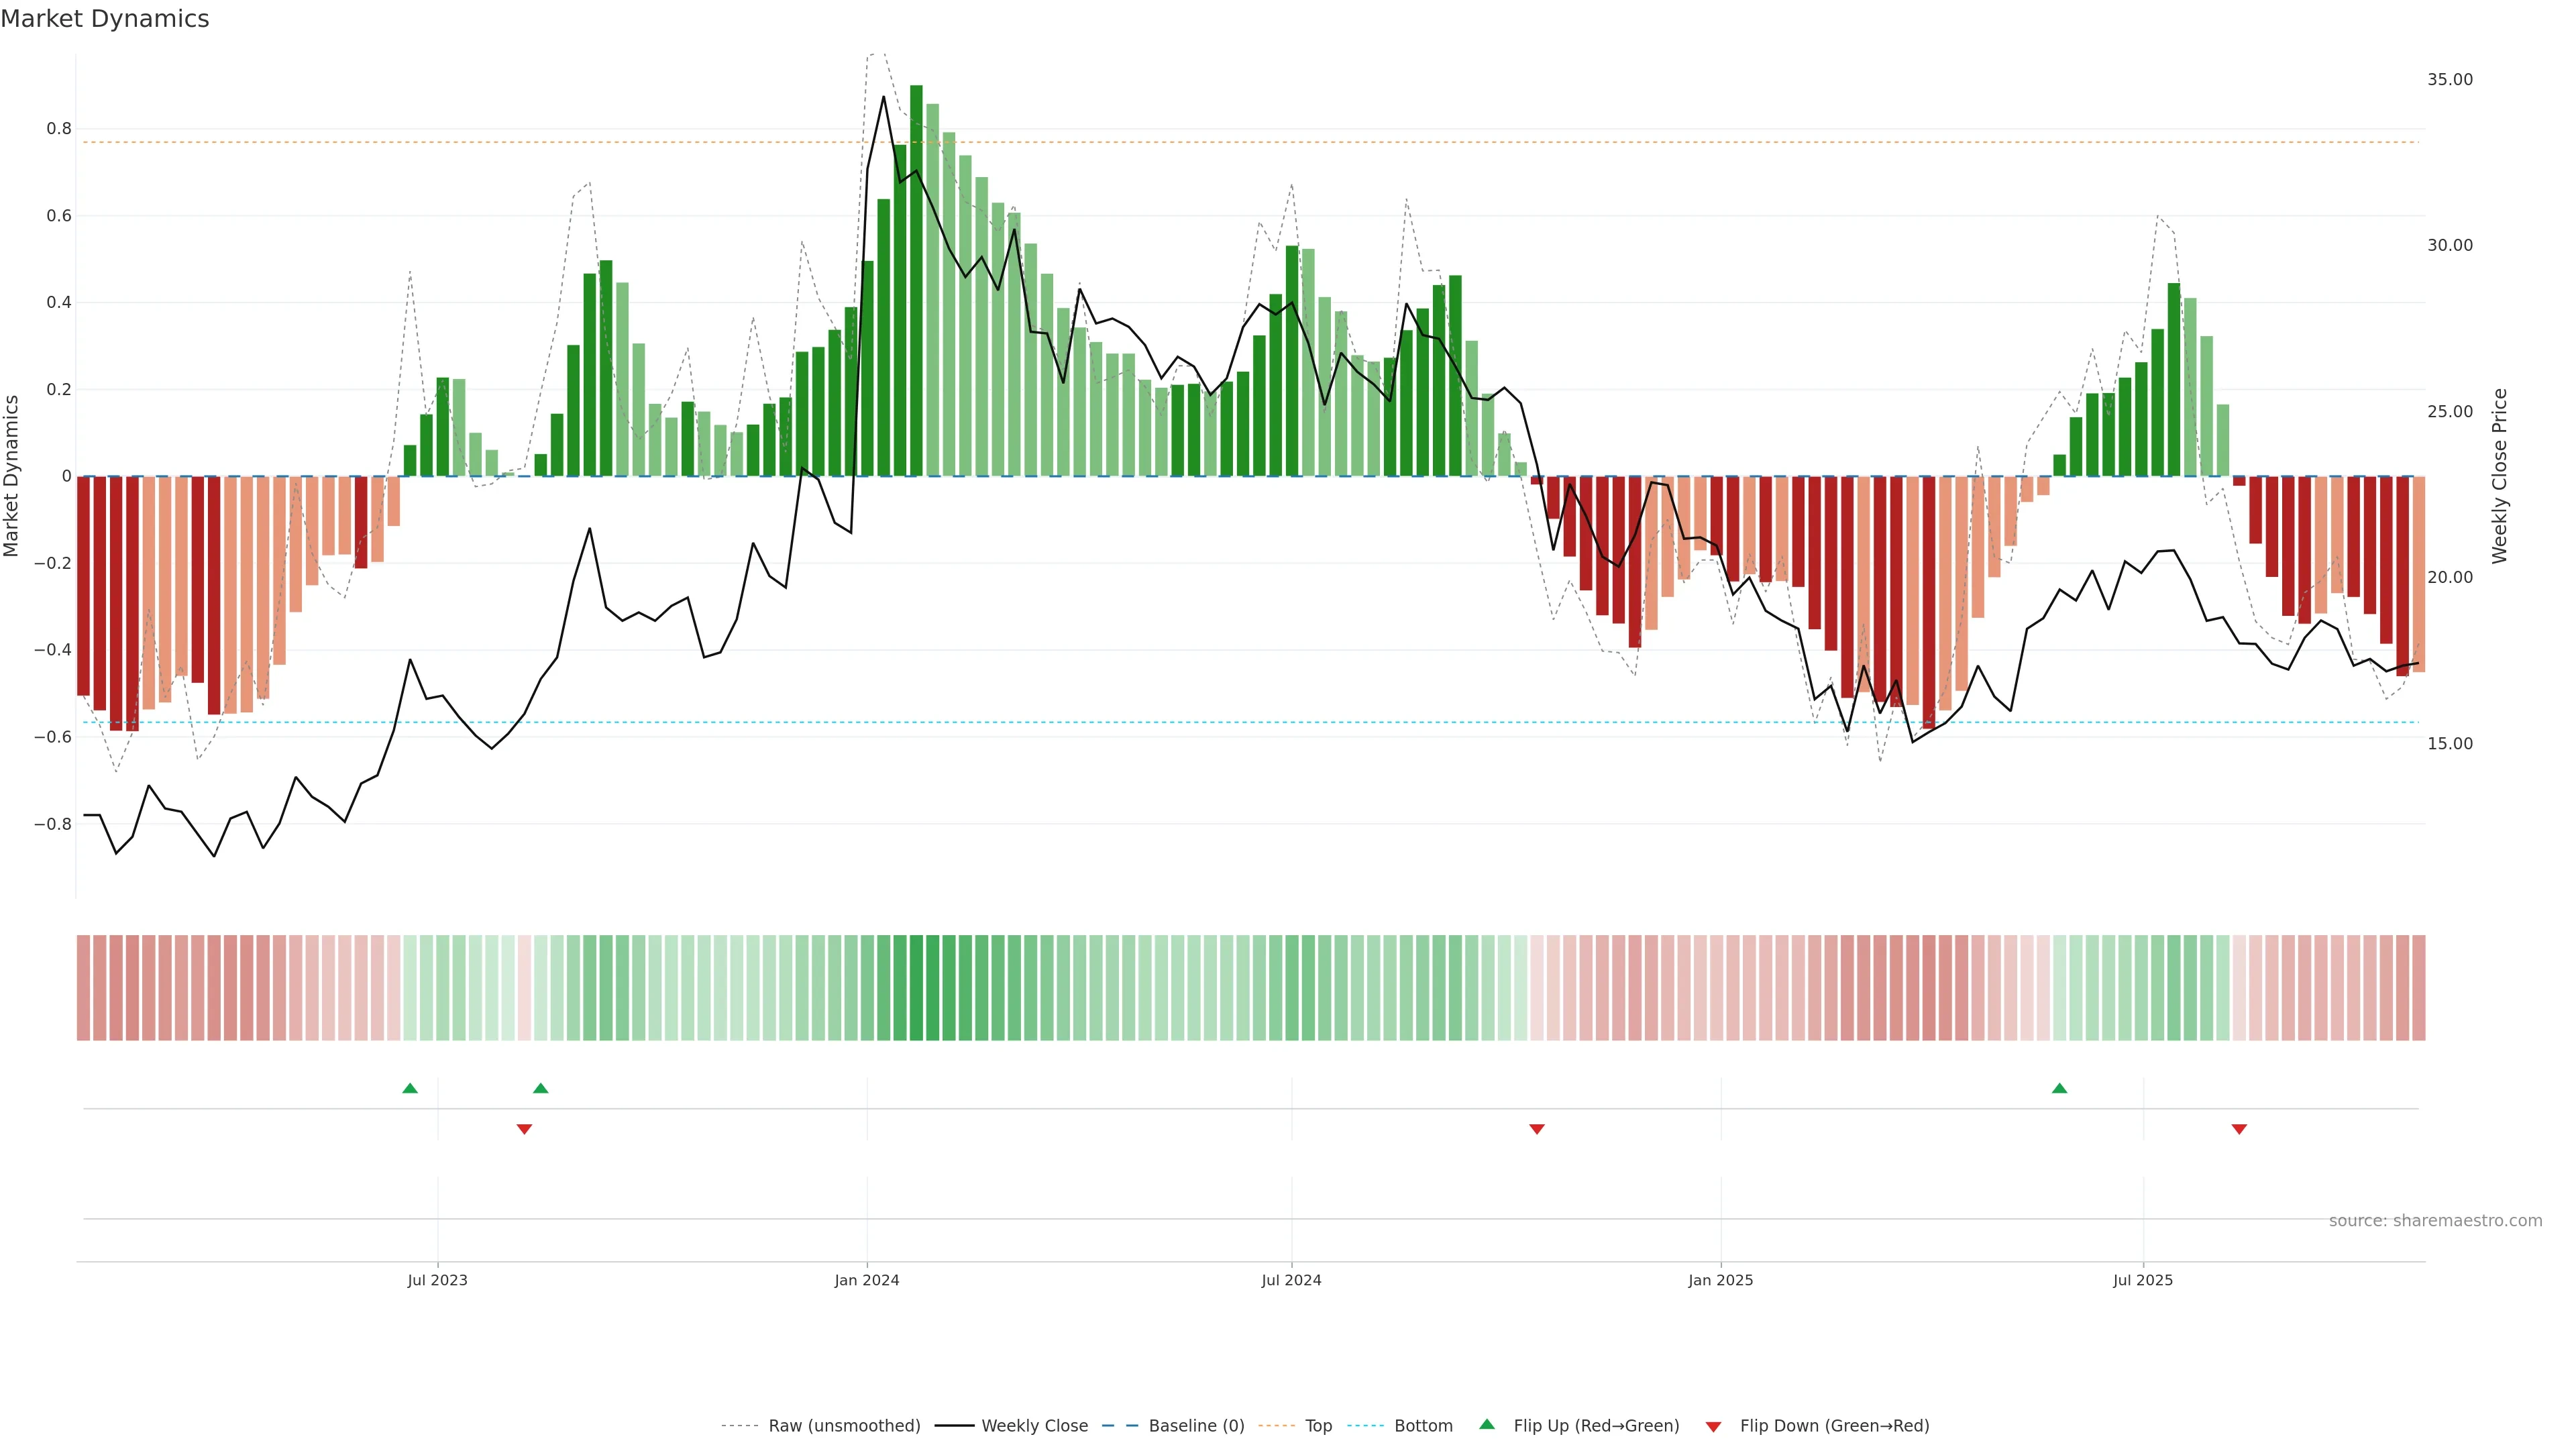Click the red triangle icon in the legend
The image size is (2576, 1449).
[x=1713, y=1427]
